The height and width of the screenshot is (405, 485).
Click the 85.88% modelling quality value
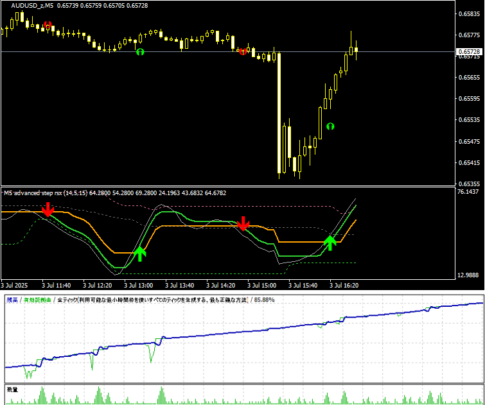[x=264, y=300]
